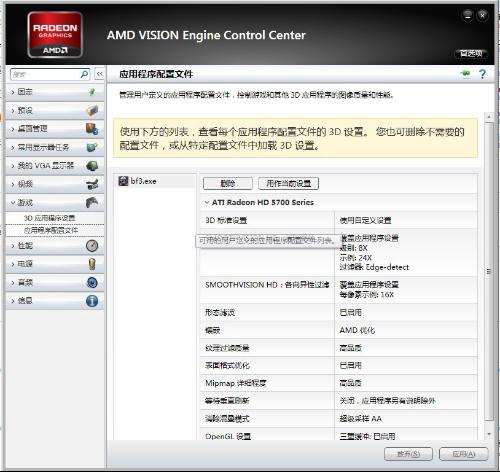500x472 pixels.
Task: Click the 电源 battery icon
Action: click(92, 264)
